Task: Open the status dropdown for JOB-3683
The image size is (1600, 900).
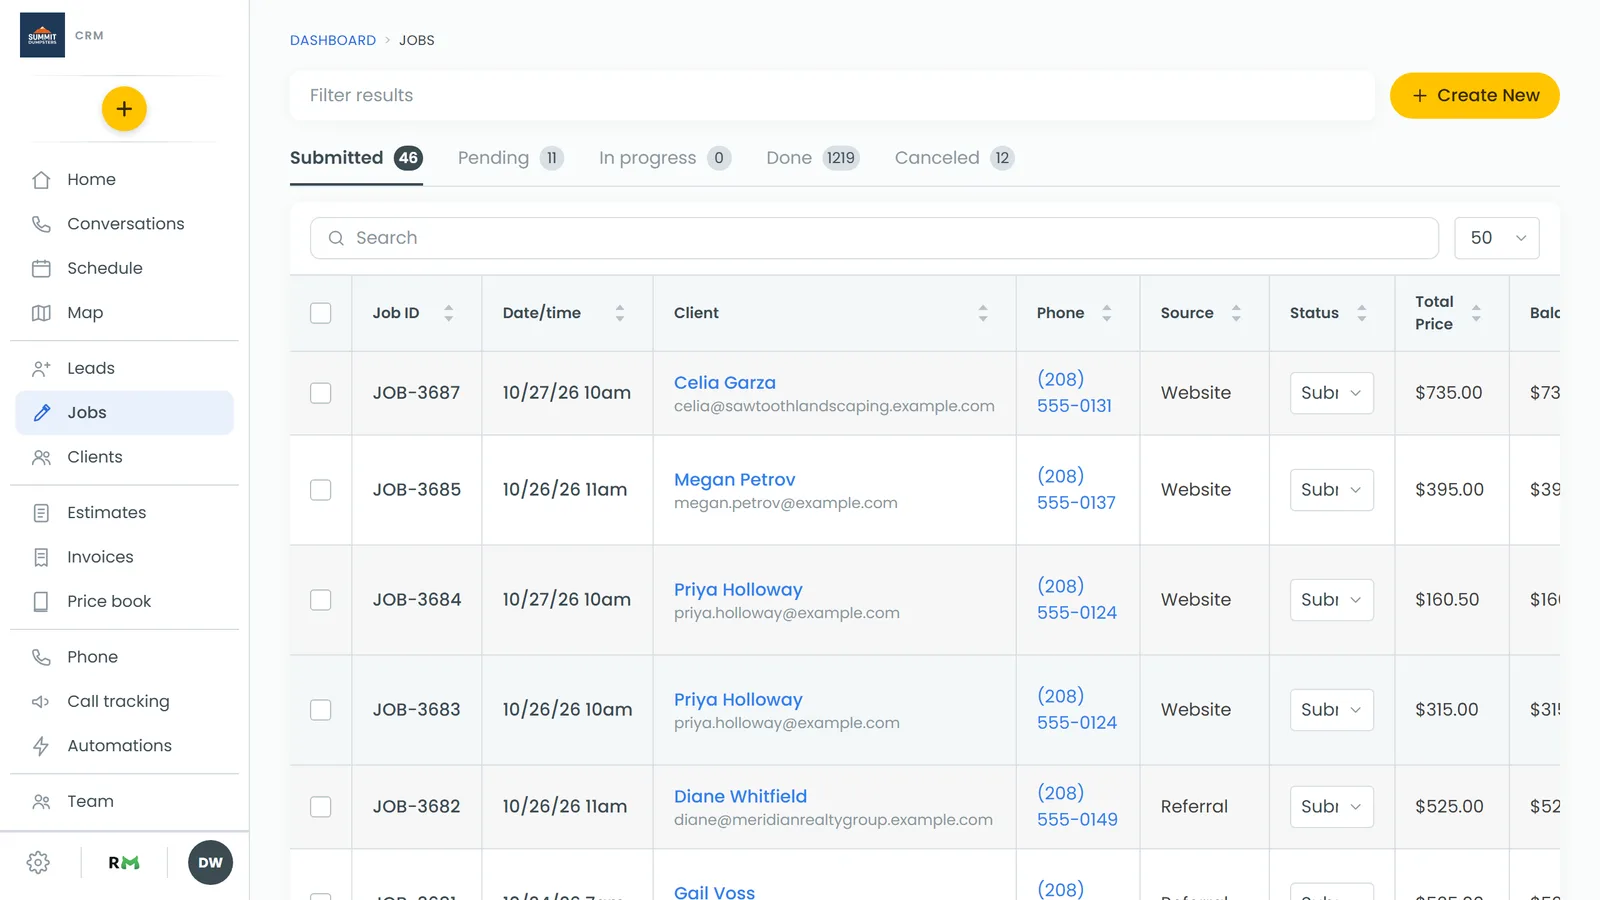Action: [1331, 710]
